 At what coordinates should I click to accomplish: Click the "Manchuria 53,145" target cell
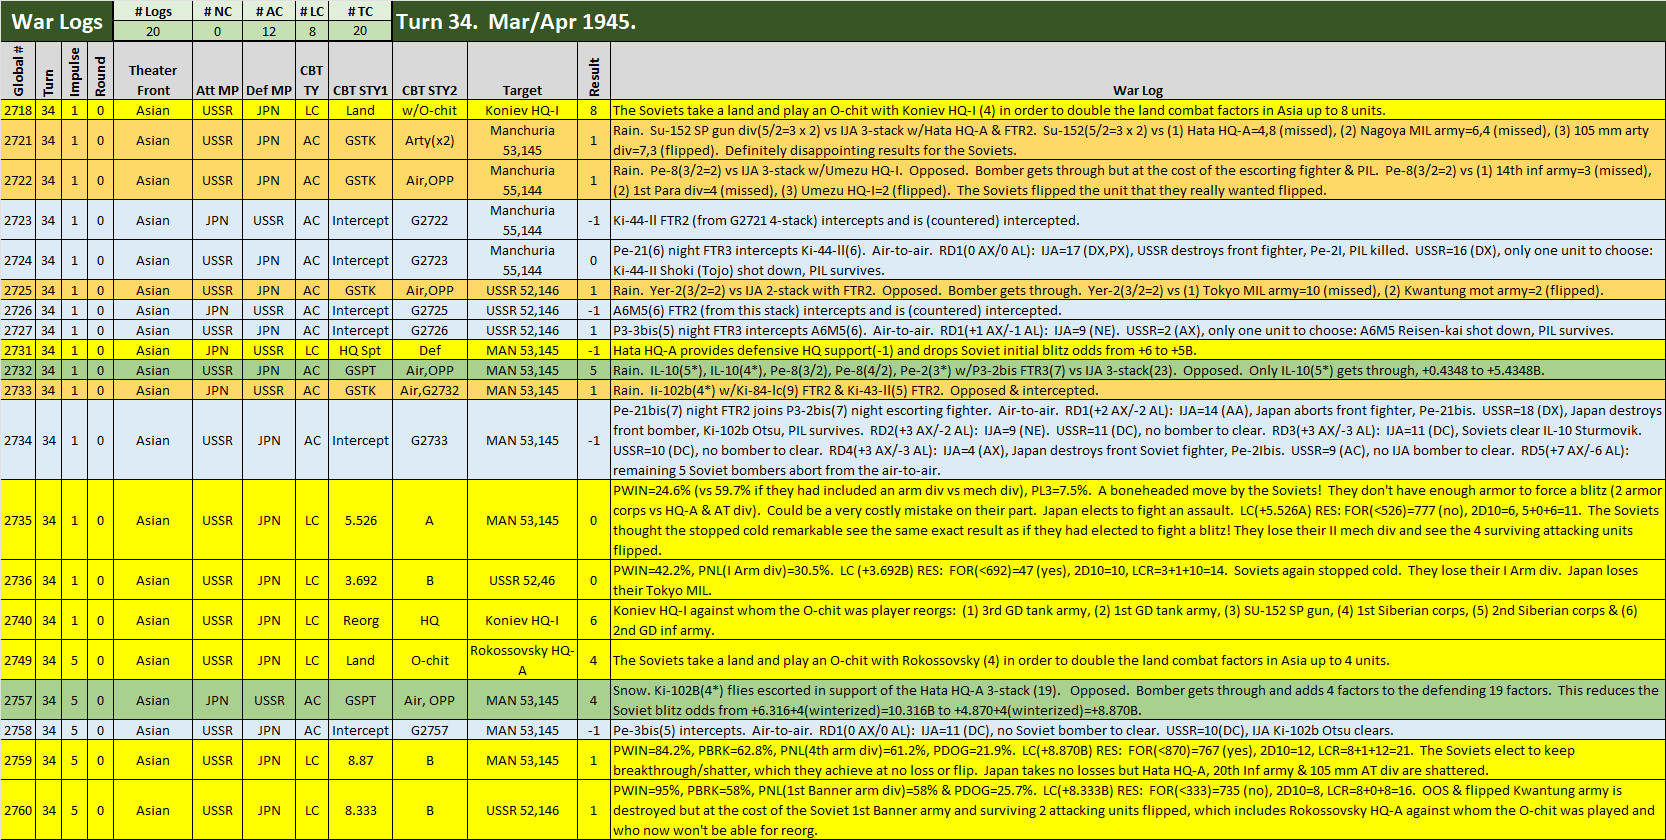pyautogui.click(x=523, y=140)
